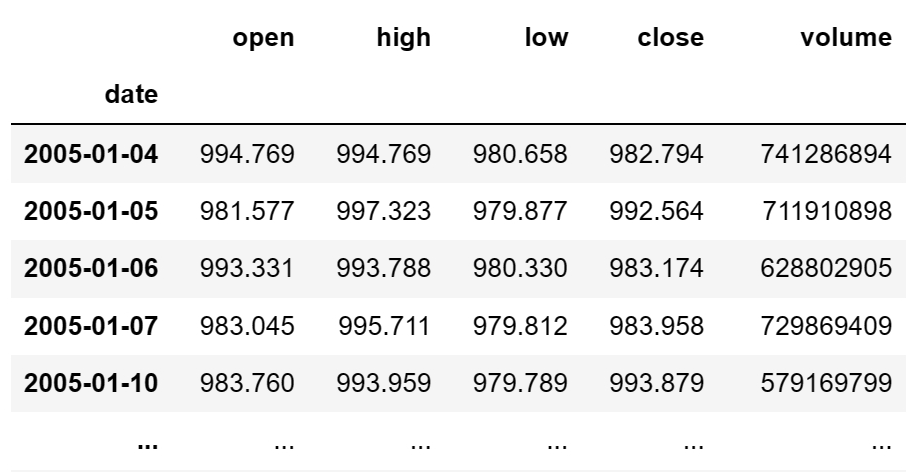This screenshot has height=472, width=918.
Task: Click the 'date' index label
Action: [x=131, y=95]
